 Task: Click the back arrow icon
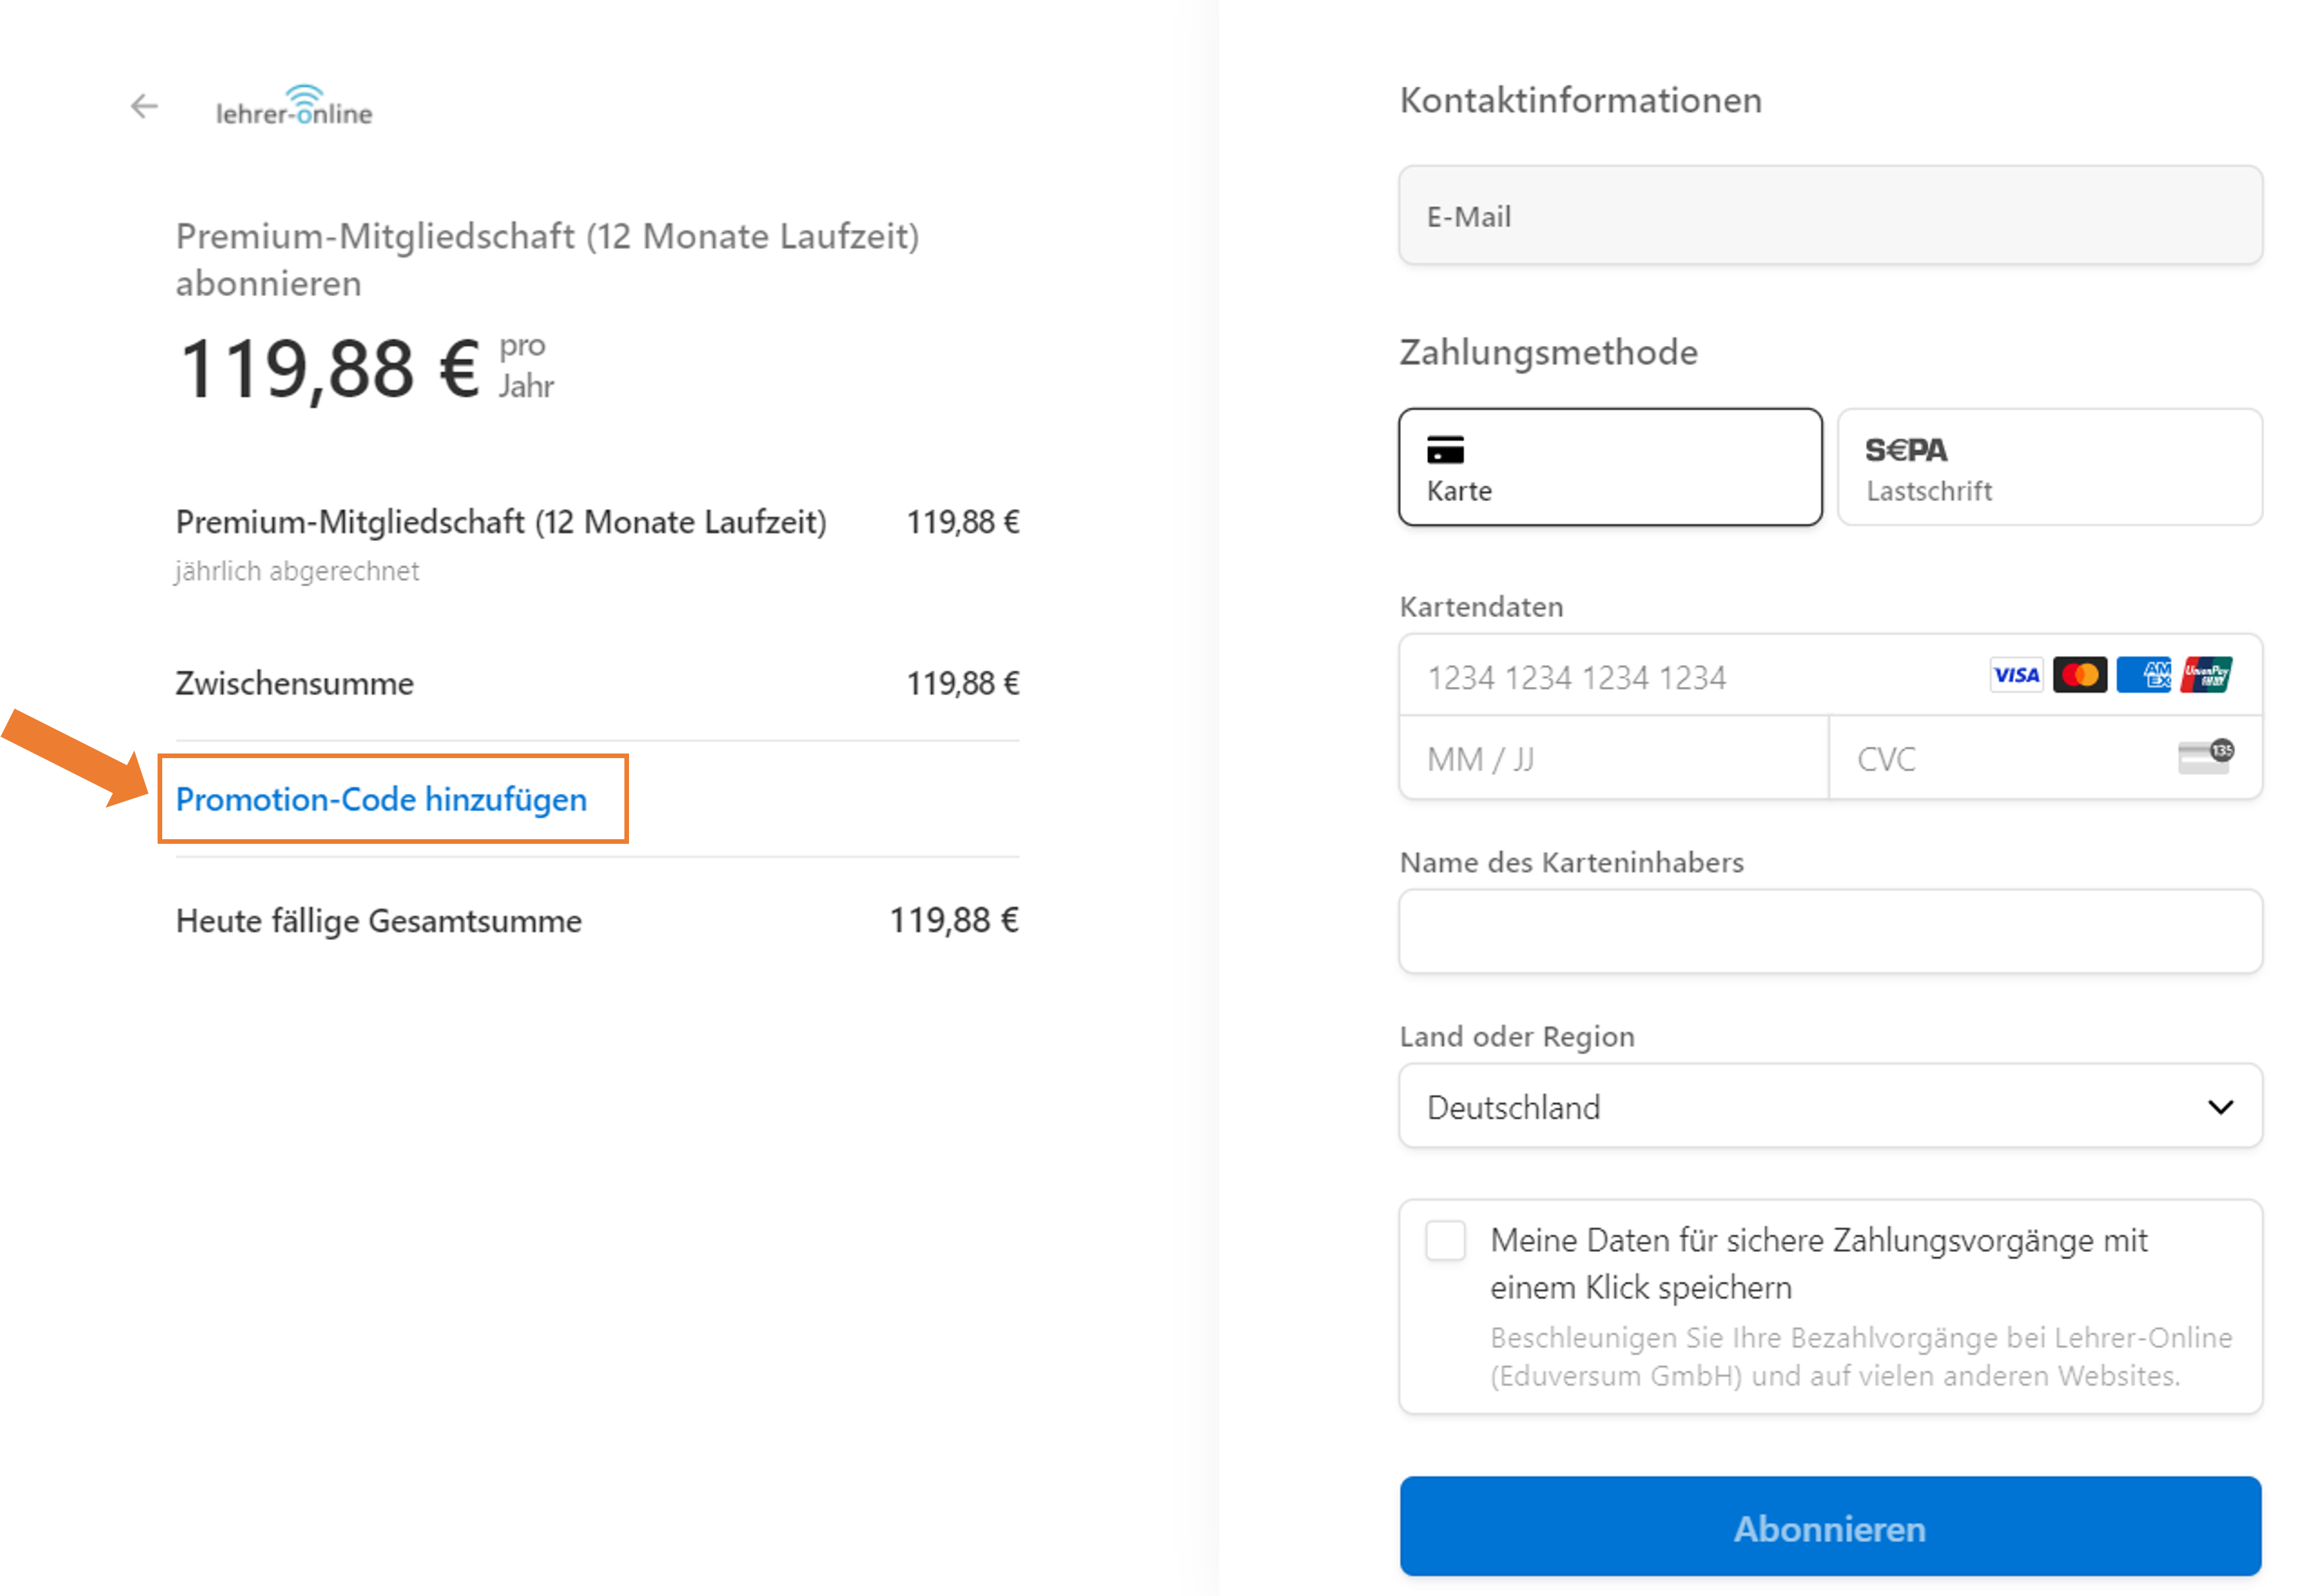145,106
